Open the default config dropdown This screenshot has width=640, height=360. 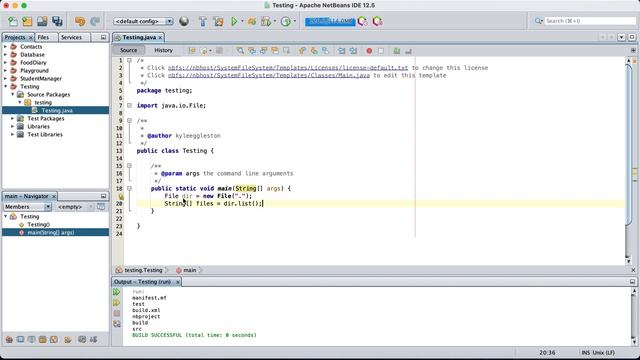point(143,21)
